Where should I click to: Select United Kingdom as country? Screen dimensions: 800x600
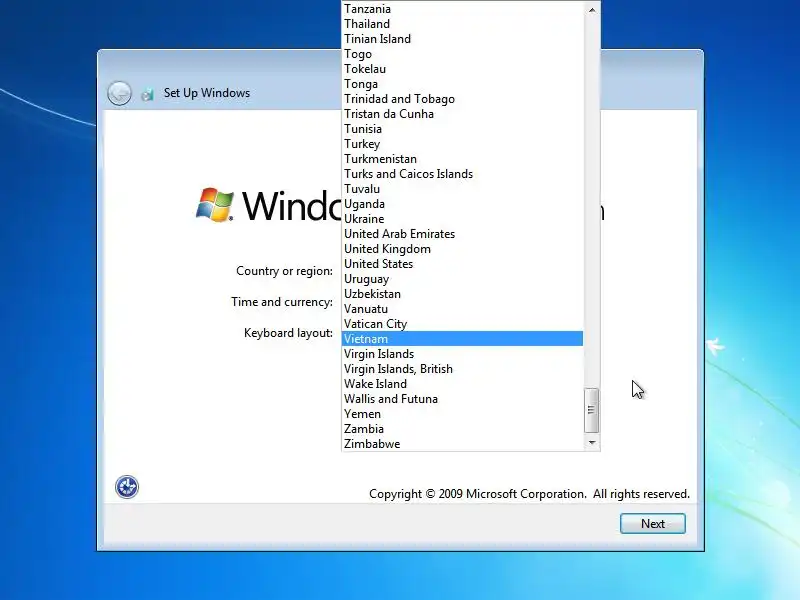point(462,249)
